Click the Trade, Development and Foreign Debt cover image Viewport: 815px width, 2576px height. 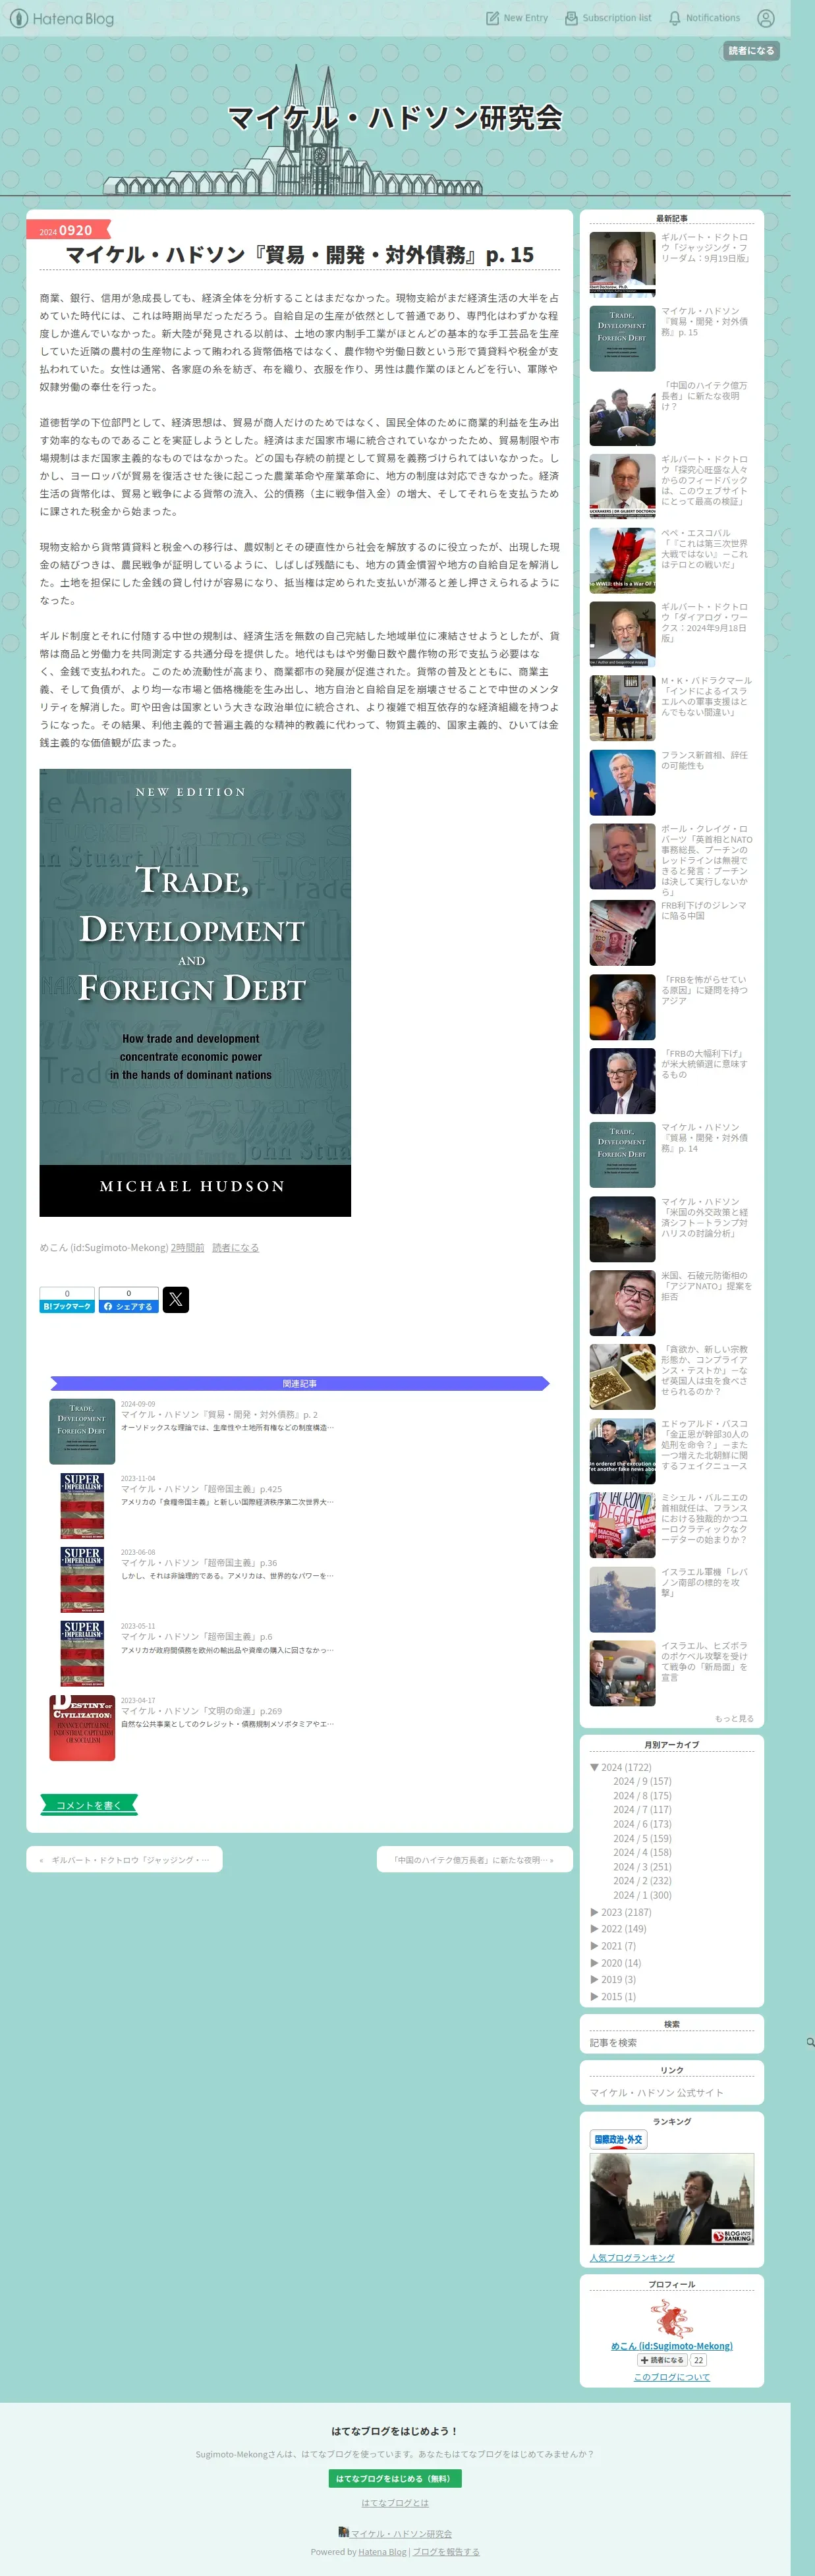pyautogui.click(x=195, y=992)
